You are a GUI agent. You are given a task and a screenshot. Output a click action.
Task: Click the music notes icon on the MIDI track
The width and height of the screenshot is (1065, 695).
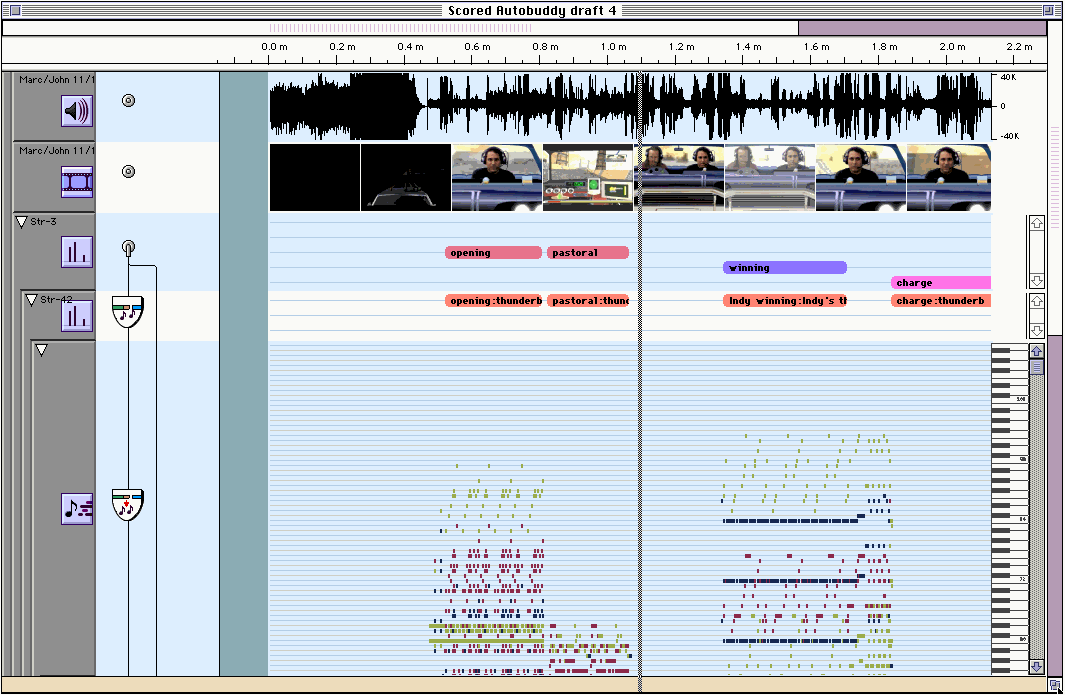pyautogui.click(x=77, y=508)
